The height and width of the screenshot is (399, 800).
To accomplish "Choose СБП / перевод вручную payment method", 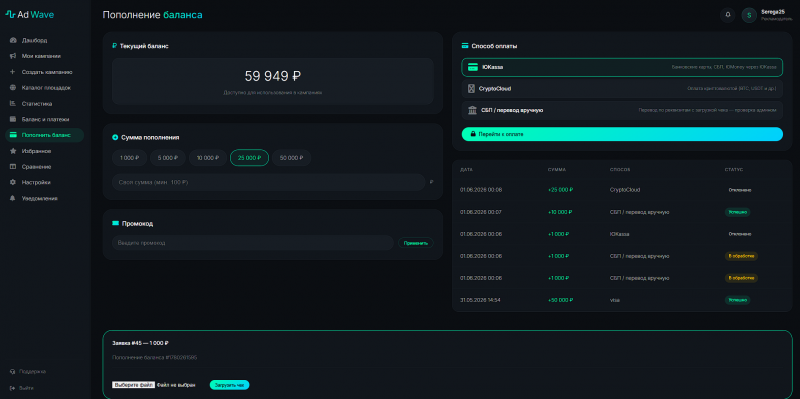I will tap(622, 110).
